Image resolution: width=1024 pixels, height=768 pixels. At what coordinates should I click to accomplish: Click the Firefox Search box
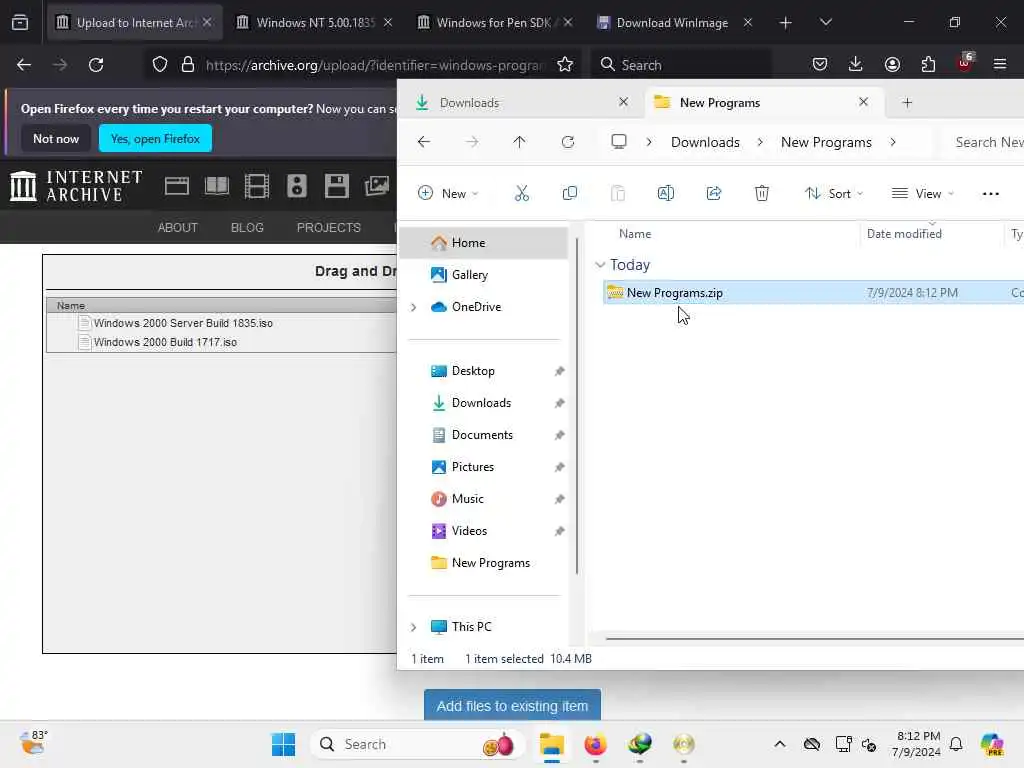tap(681, 65)
